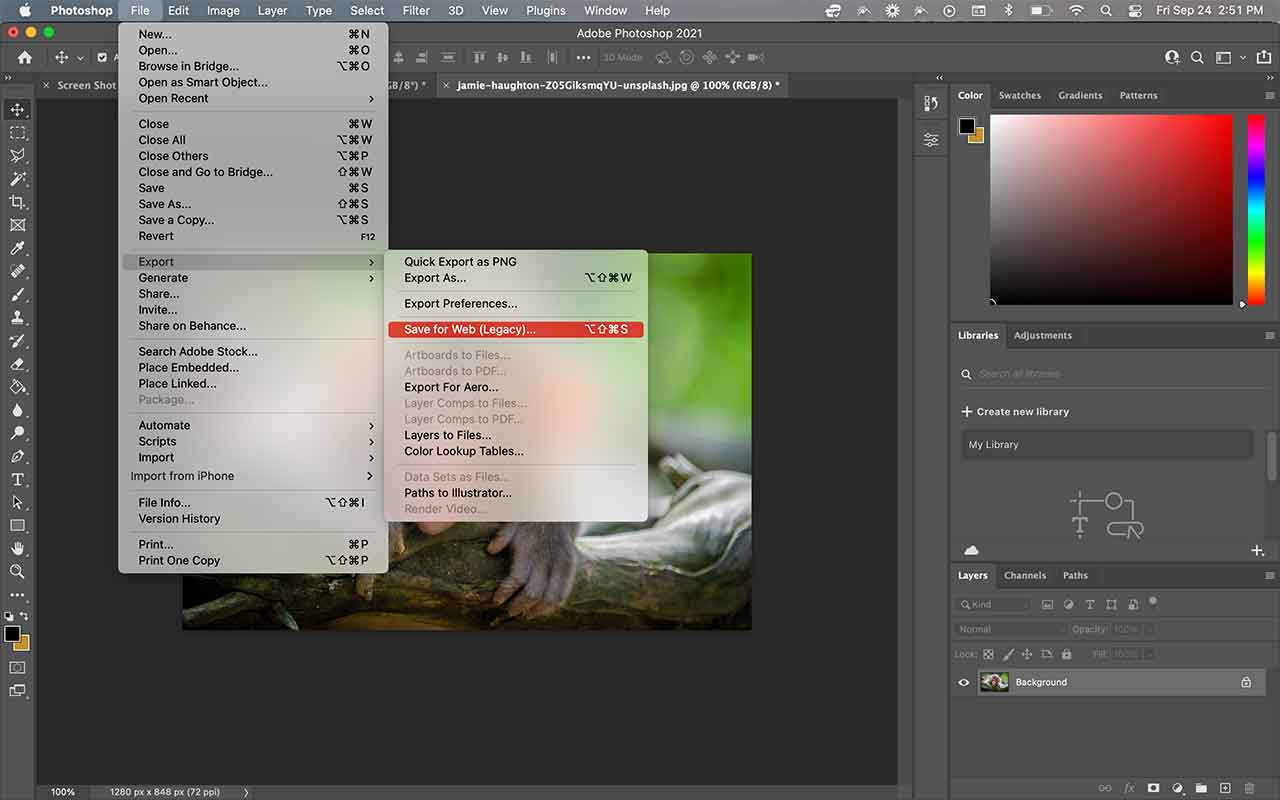The width and height of the screenshot is (1280, 800).
Task: Click the Home icon in options bar
Action: tap(25, 58)
